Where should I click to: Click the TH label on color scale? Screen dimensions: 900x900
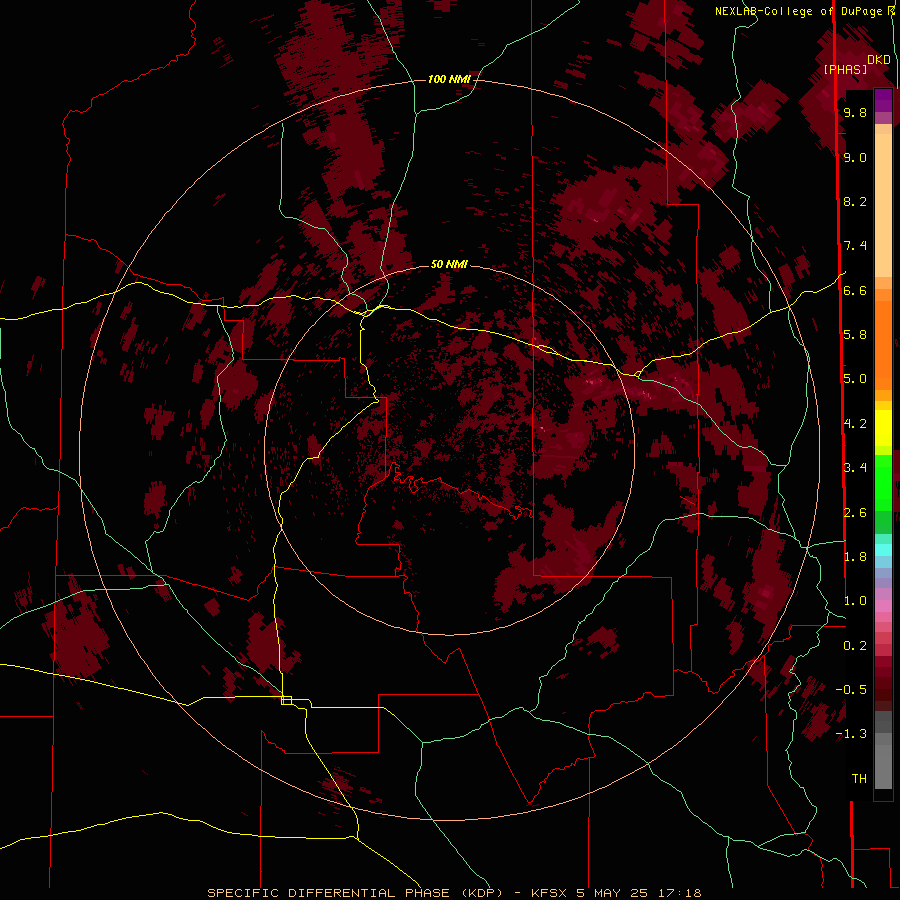click(859, 779)
